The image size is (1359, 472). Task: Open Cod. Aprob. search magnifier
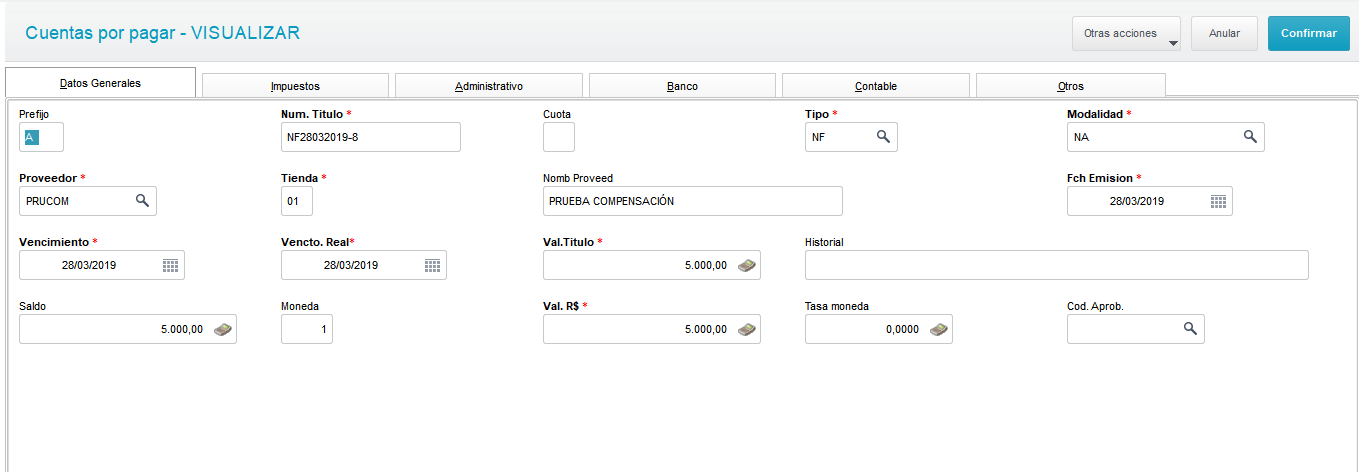(x=1190, y=328)
